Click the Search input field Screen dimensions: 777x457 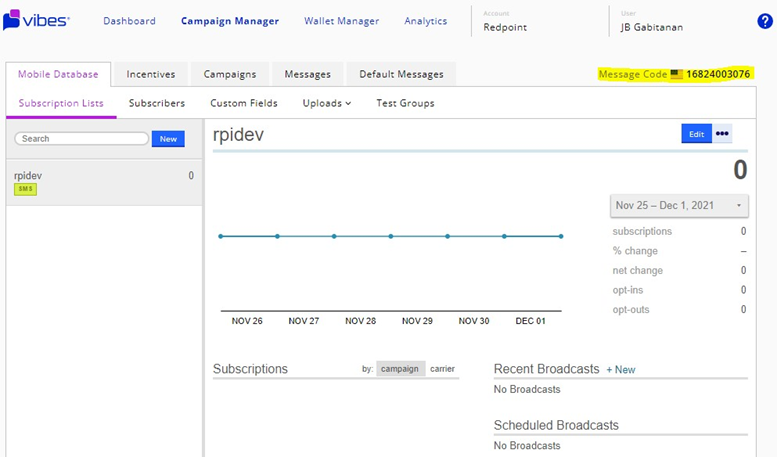[x=82, y=139]
